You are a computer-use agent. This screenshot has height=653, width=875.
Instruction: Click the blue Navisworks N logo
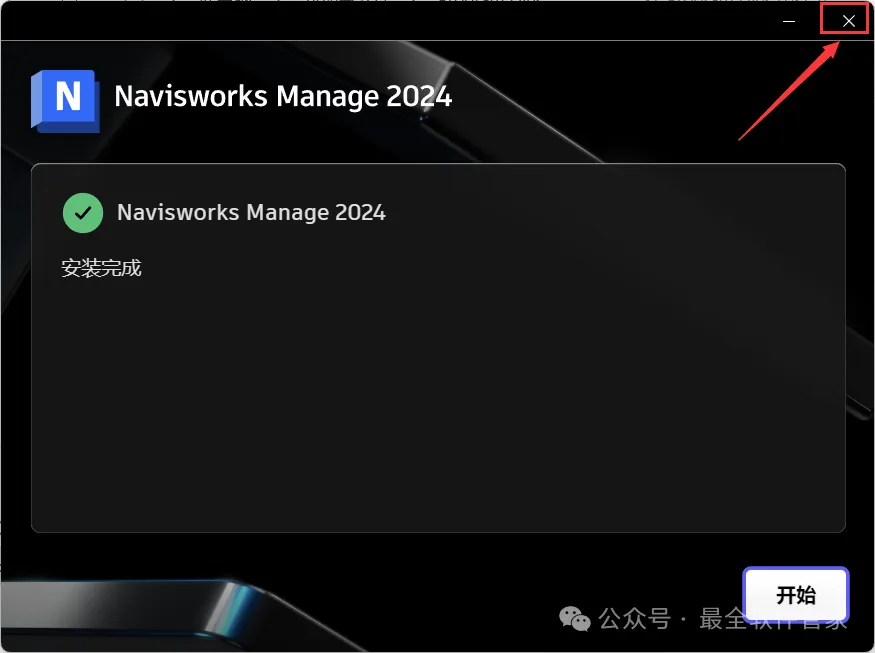[x=65, y=101]
